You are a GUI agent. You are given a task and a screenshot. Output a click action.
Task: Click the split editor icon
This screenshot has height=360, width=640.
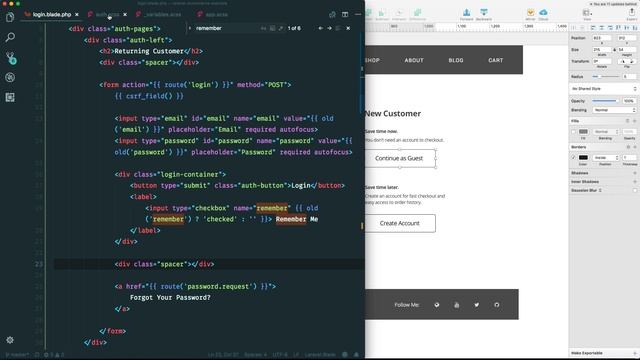(x=345, y=14)
